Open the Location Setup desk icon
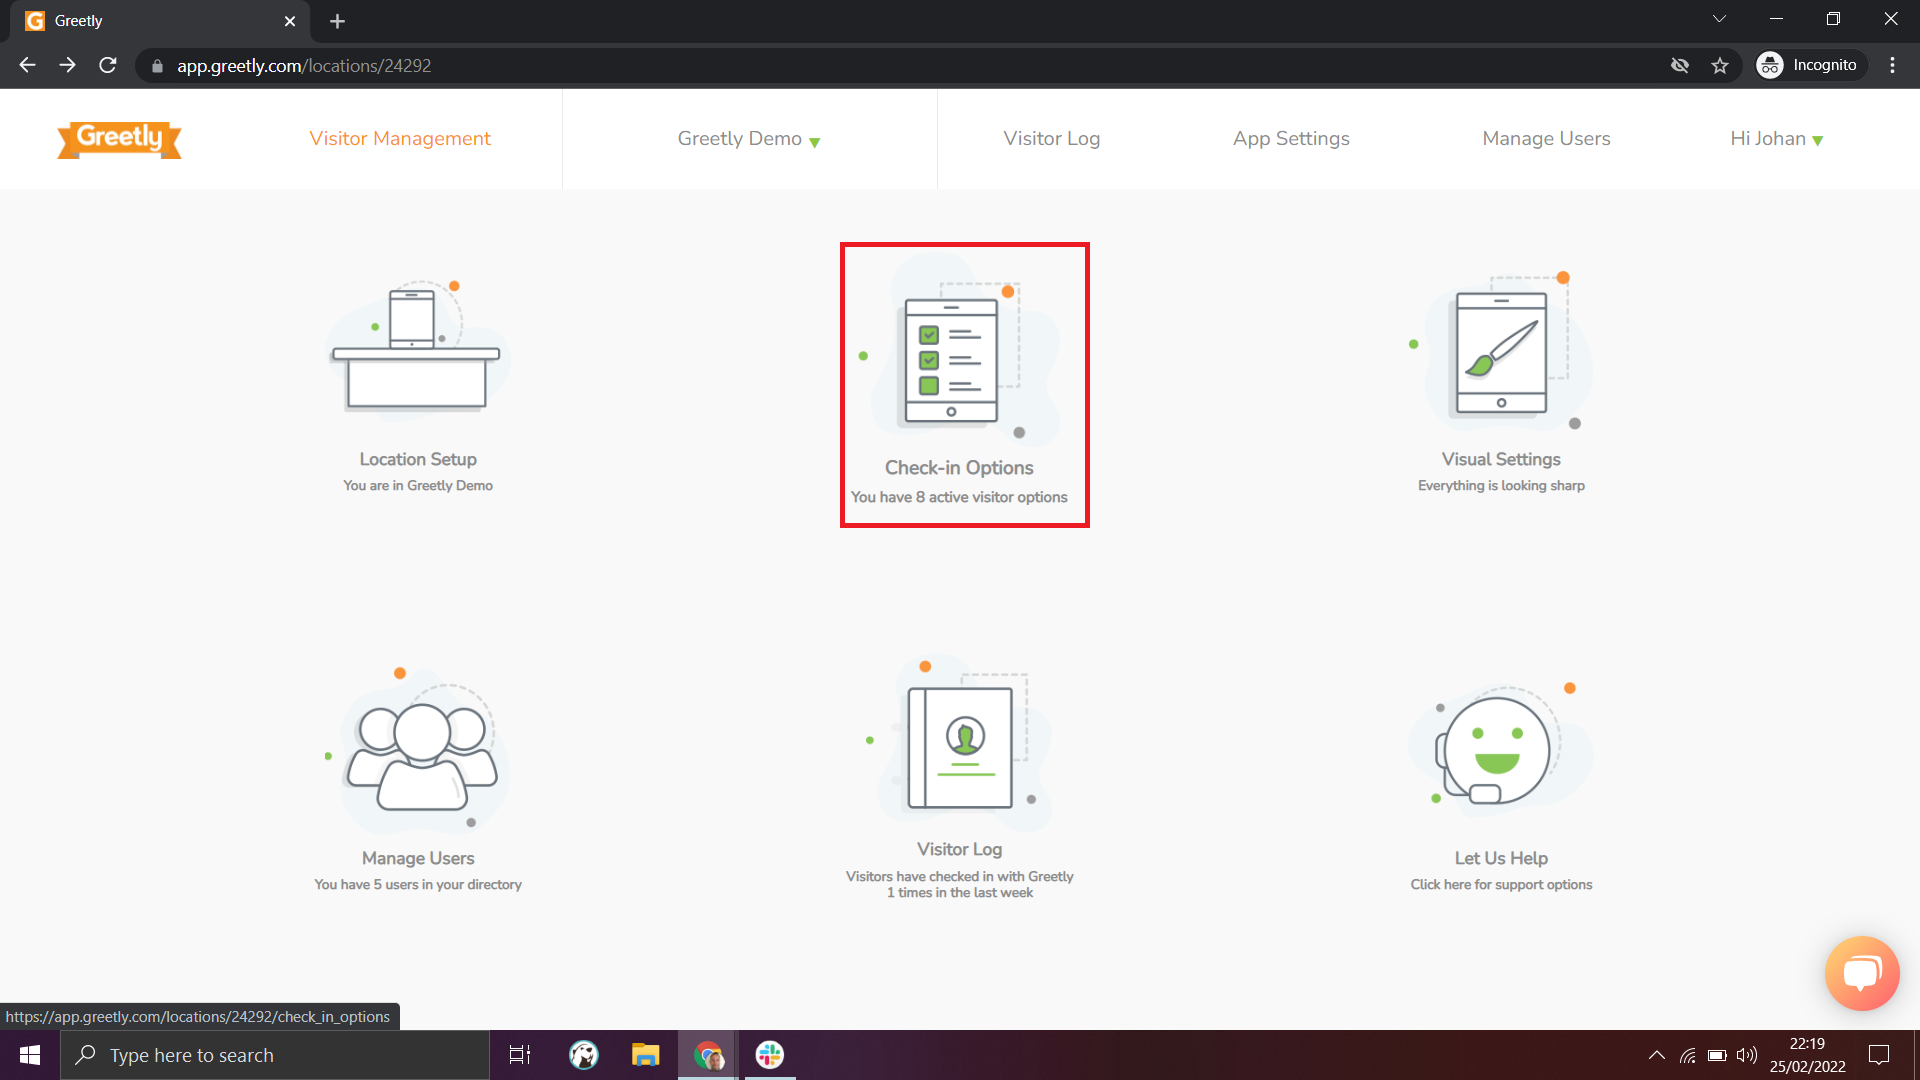 [x=417, y=348]
